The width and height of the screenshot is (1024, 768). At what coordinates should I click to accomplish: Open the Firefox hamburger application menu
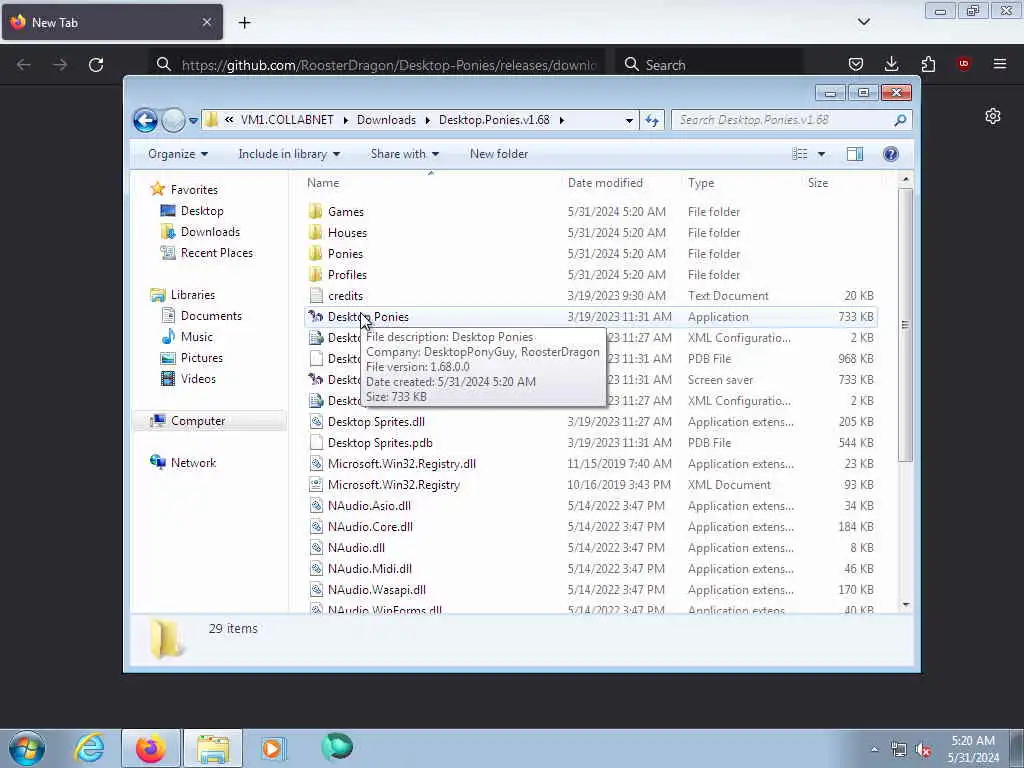point(1000,64)
